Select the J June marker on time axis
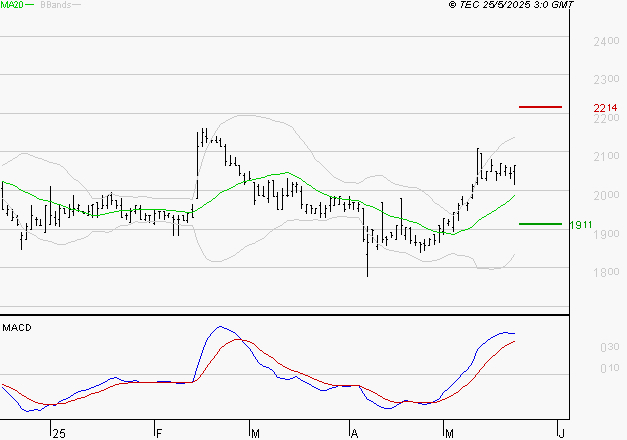 (561, 434)
